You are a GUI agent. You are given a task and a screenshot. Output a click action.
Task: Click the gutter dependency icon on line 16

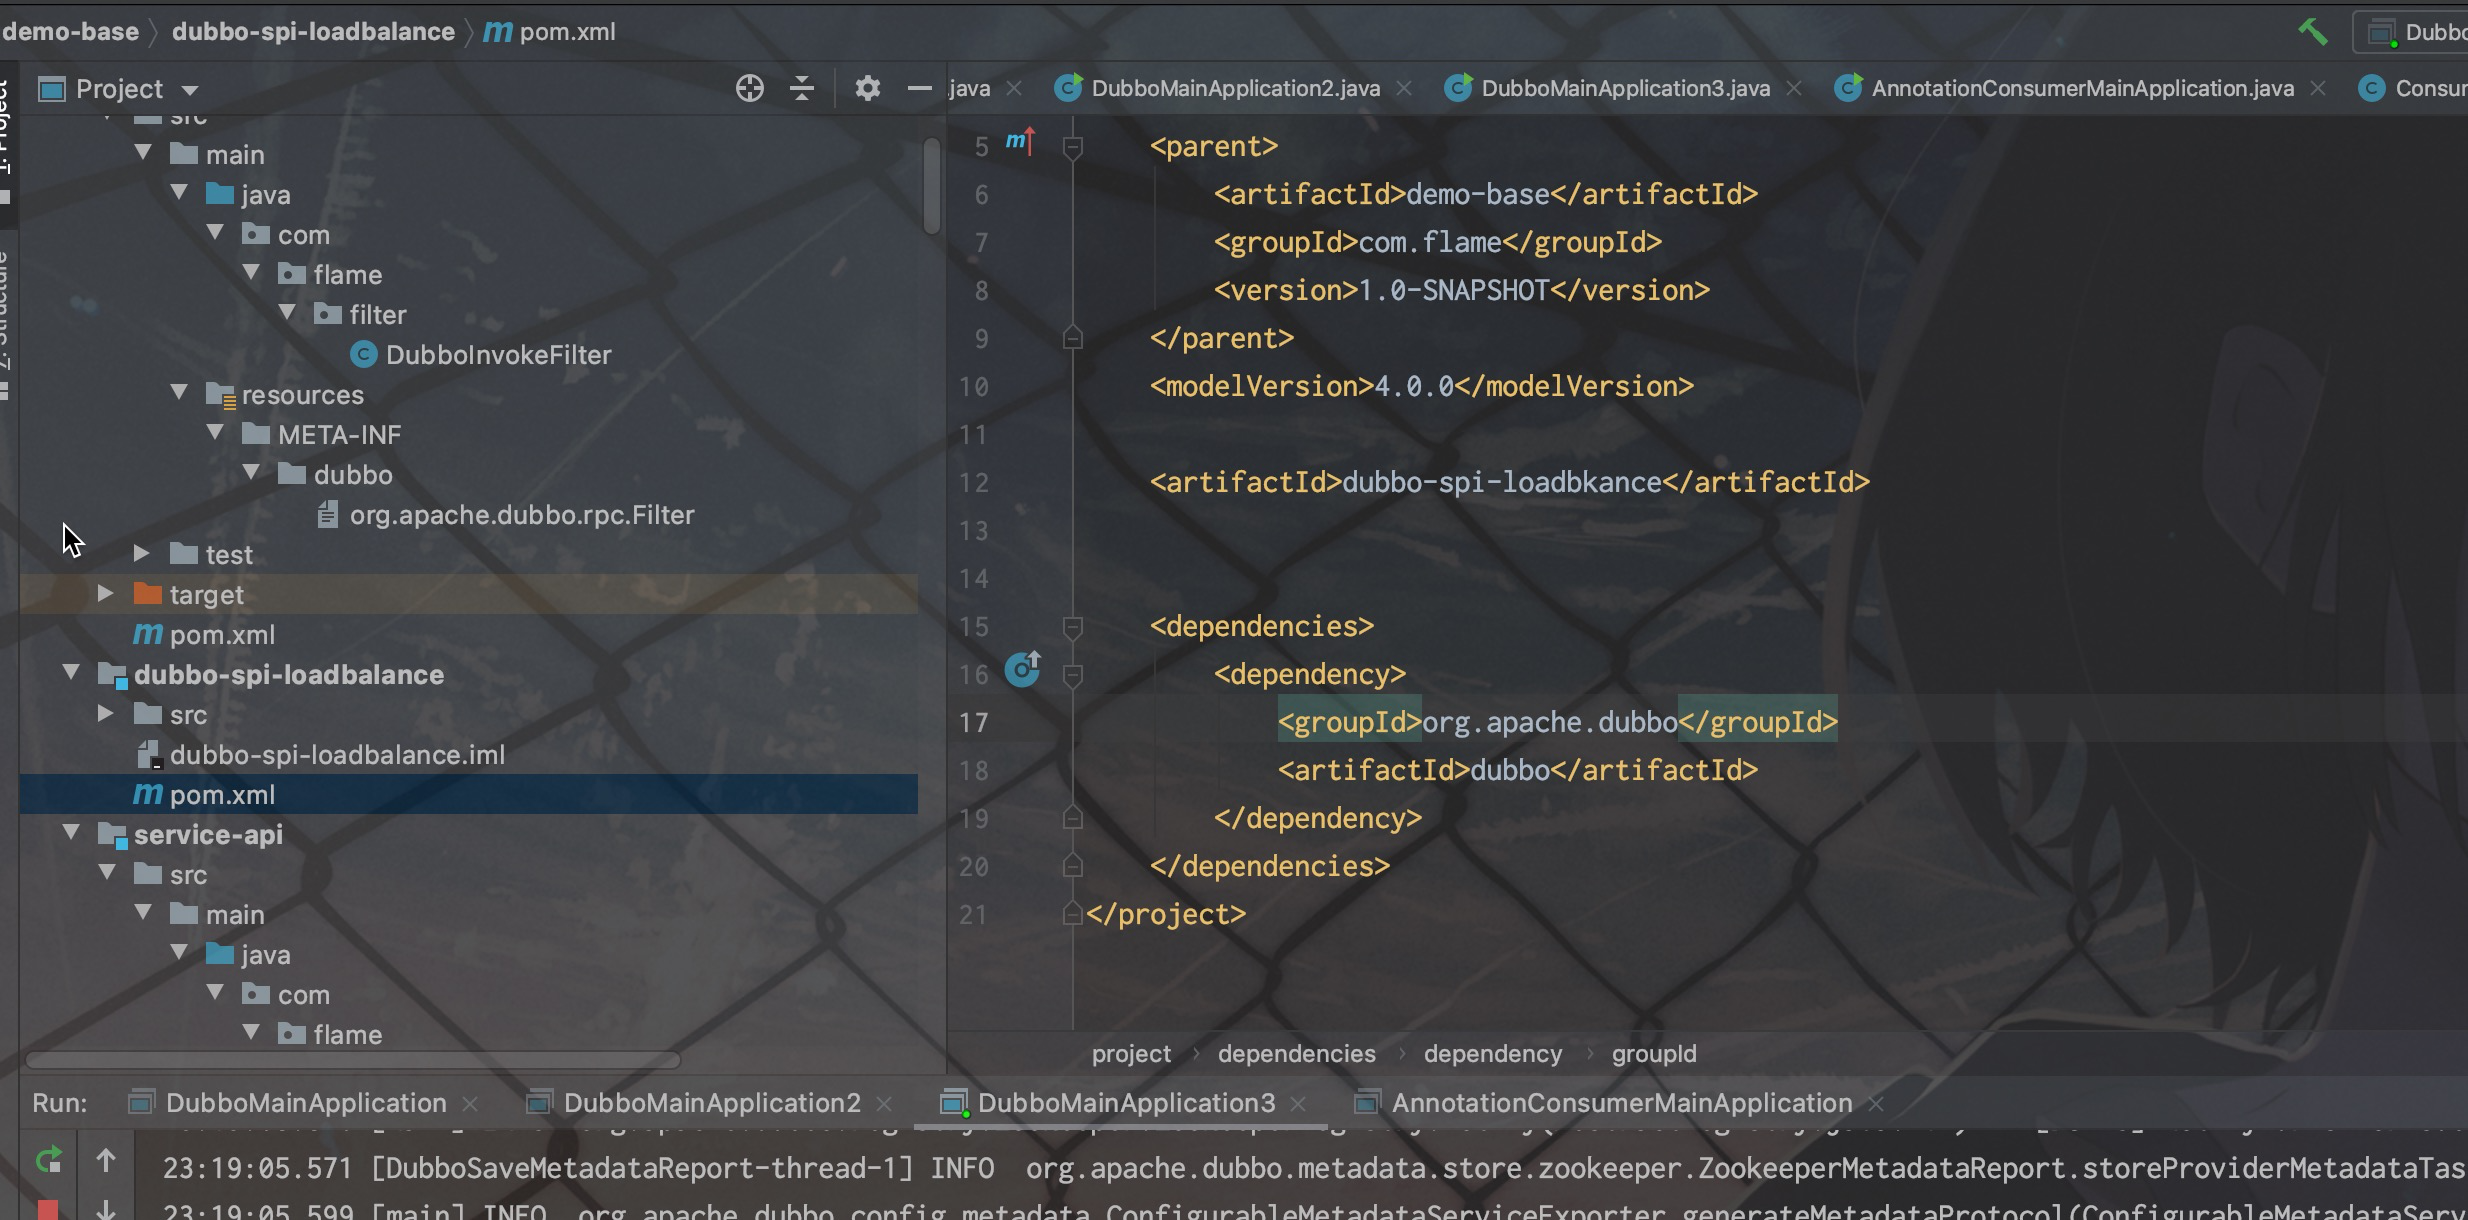[1022, 668]
